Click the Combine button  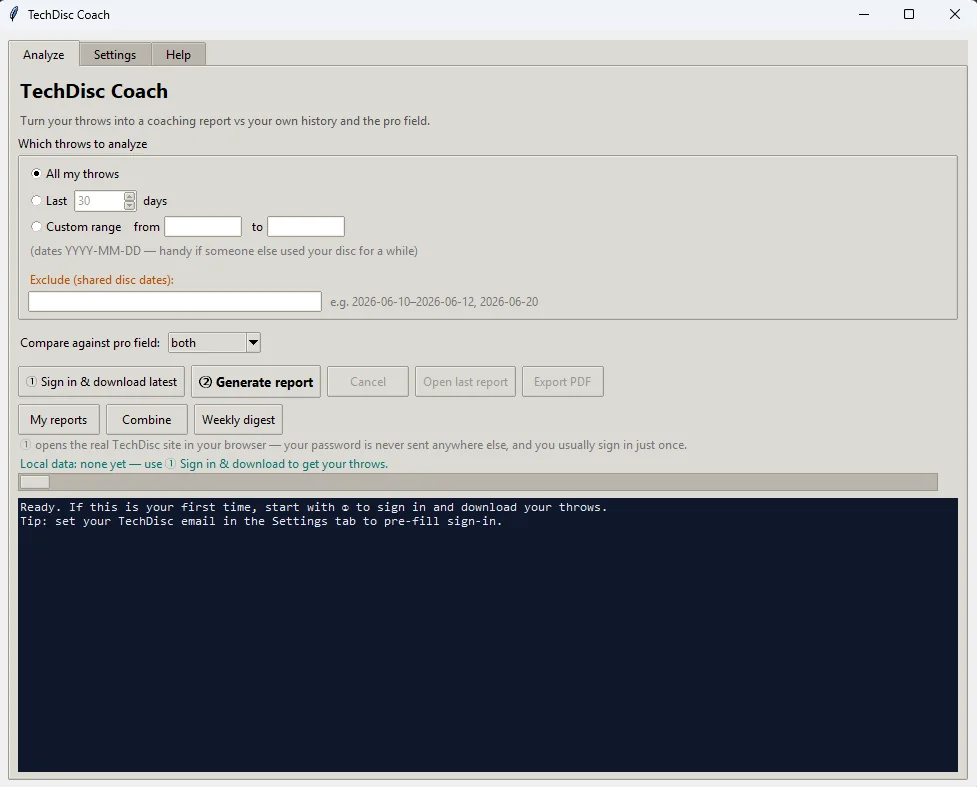146,419
